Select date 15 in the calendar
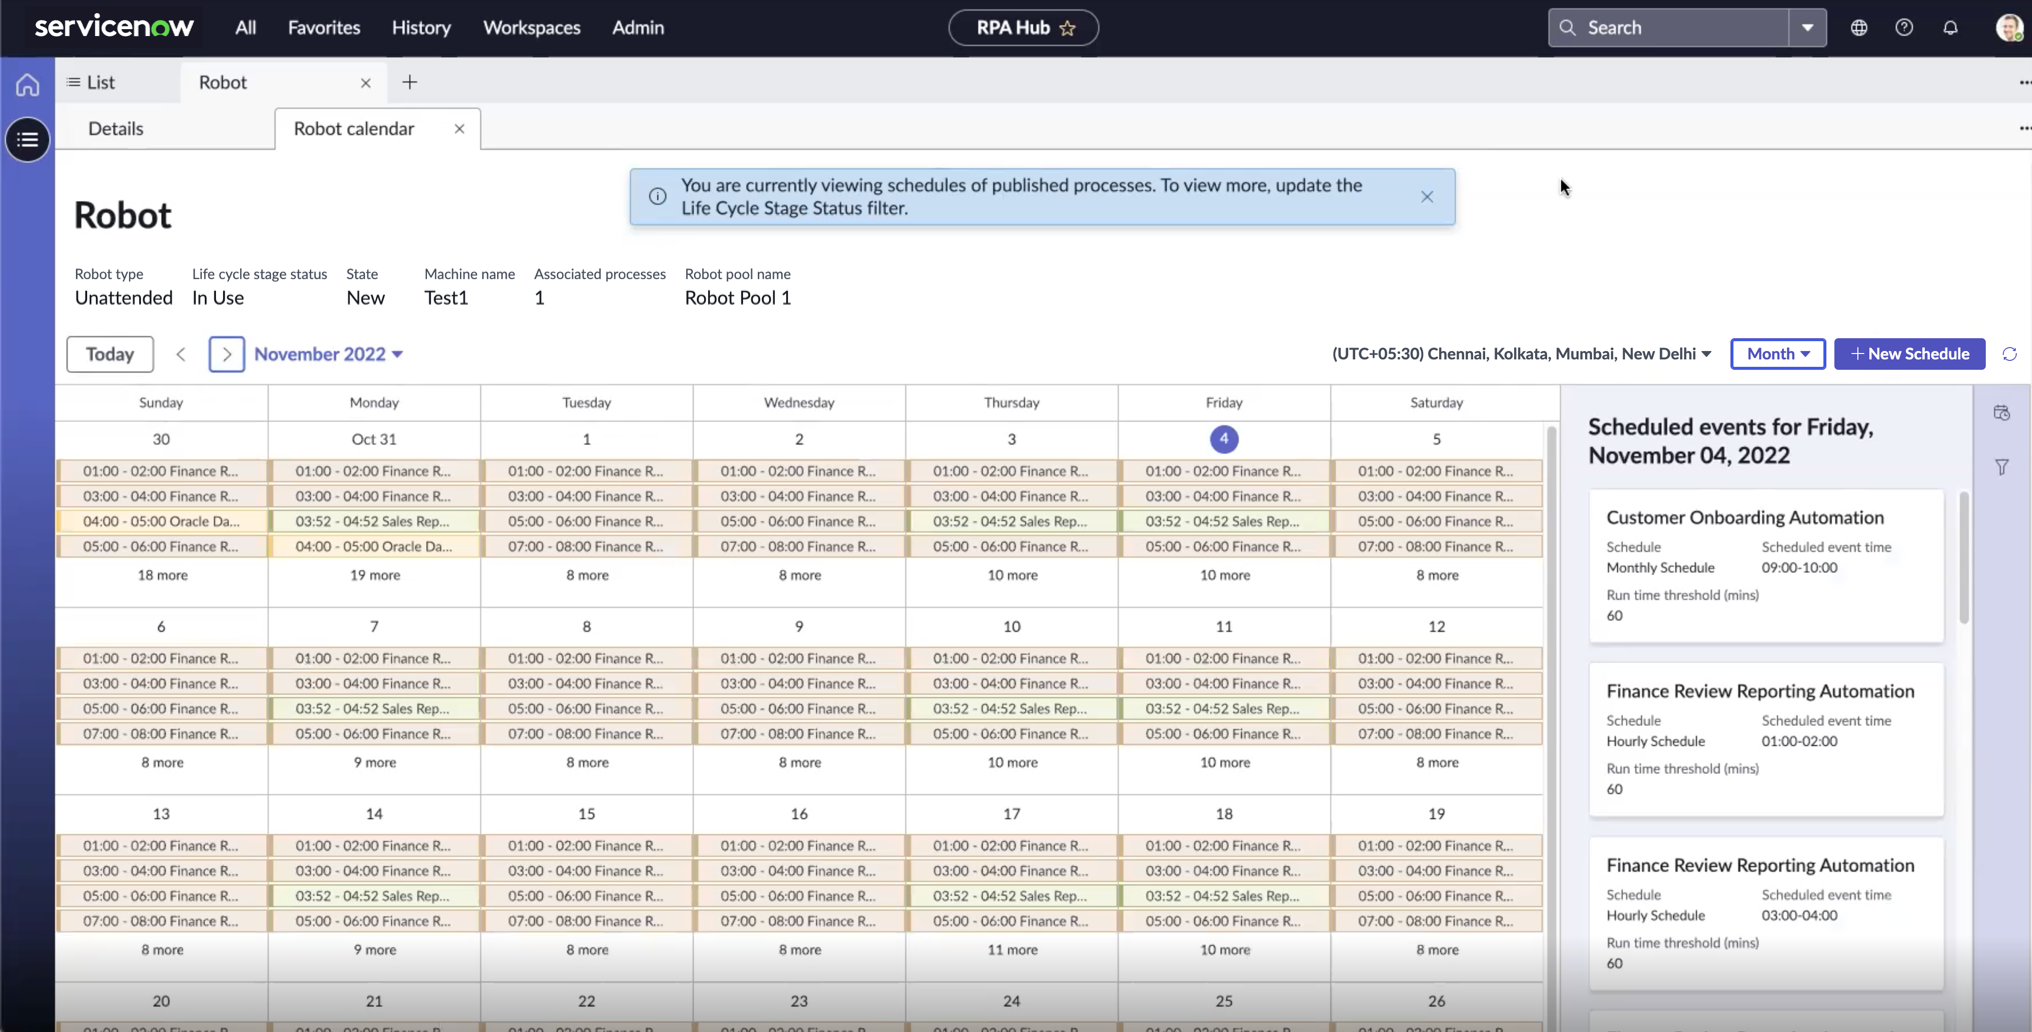This screenshot has height=1032, width=2032. (587, 814)
